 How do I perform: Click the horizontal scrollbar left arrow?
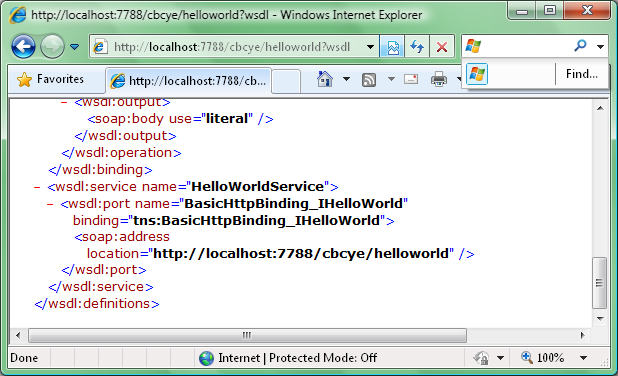(18, 335)
